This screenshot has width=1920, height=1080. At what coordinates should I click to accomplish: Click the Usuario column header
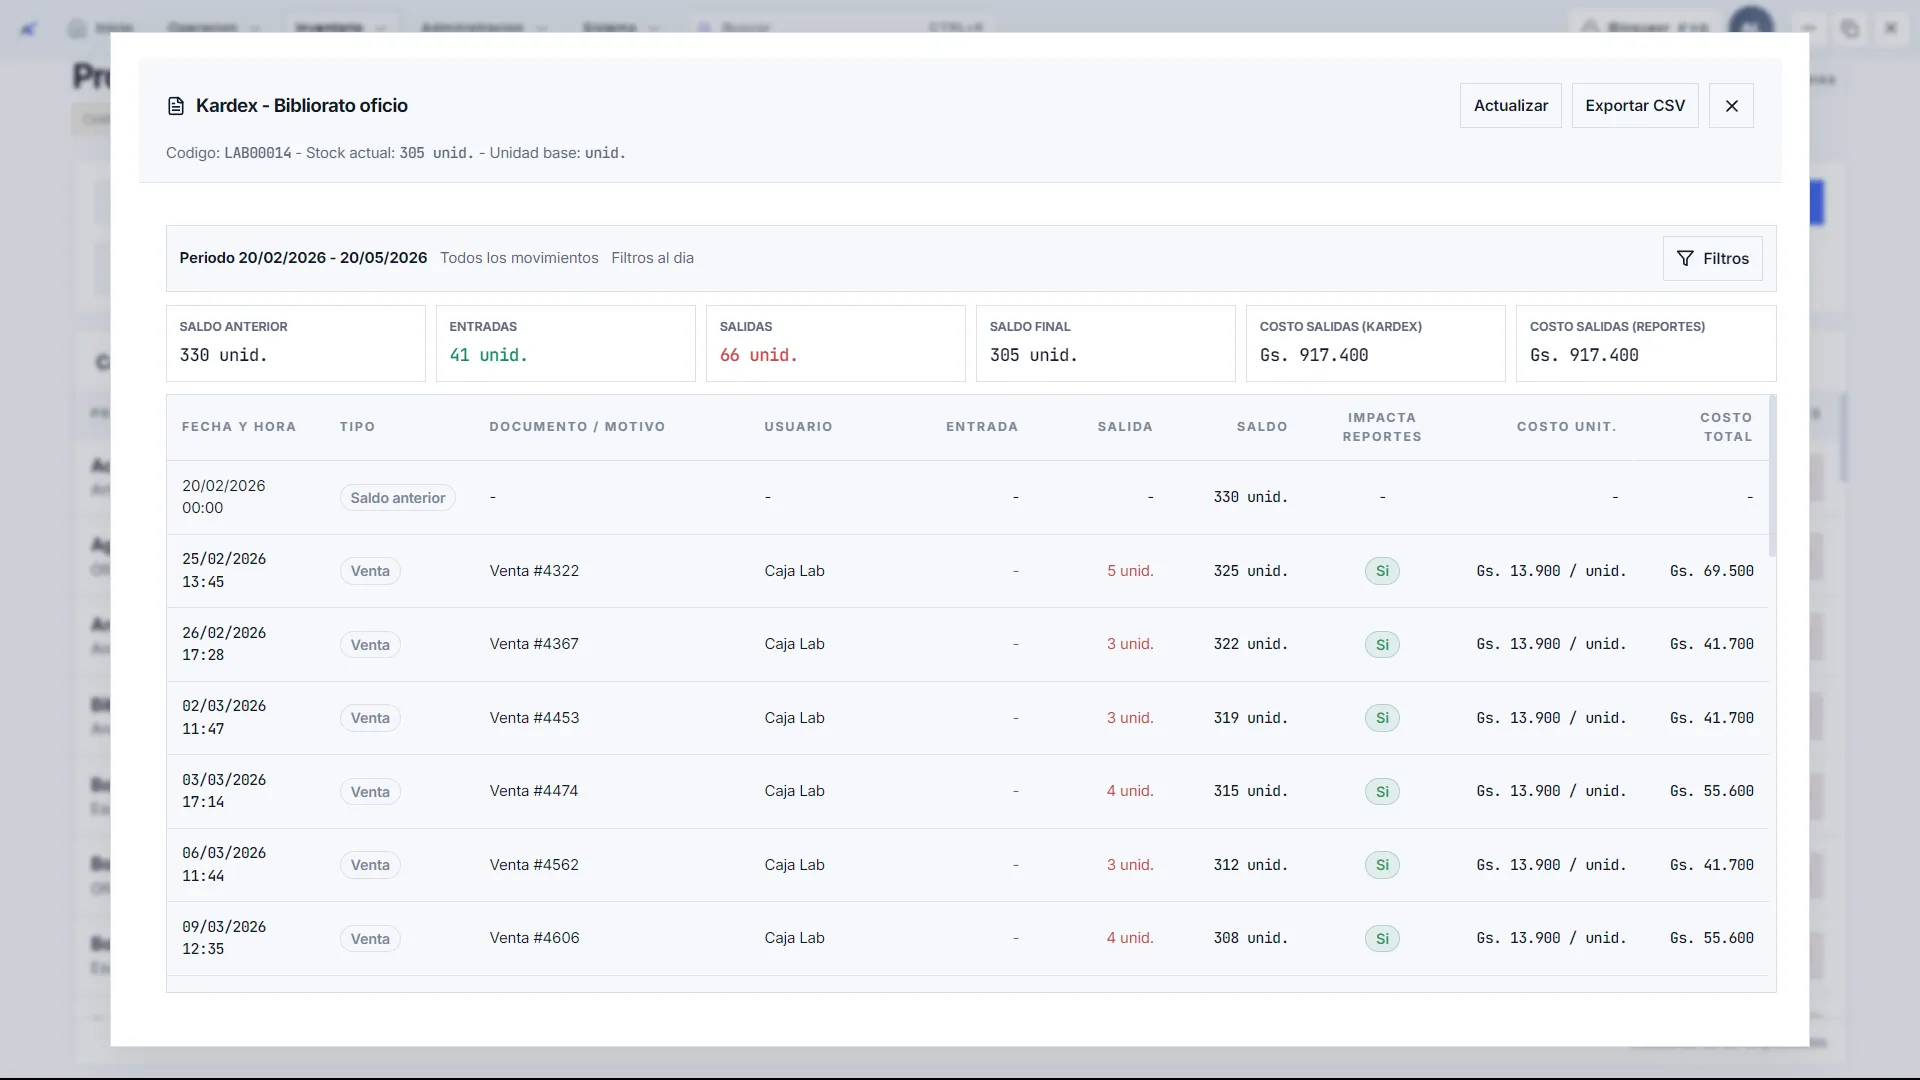[x=798, y=427]
